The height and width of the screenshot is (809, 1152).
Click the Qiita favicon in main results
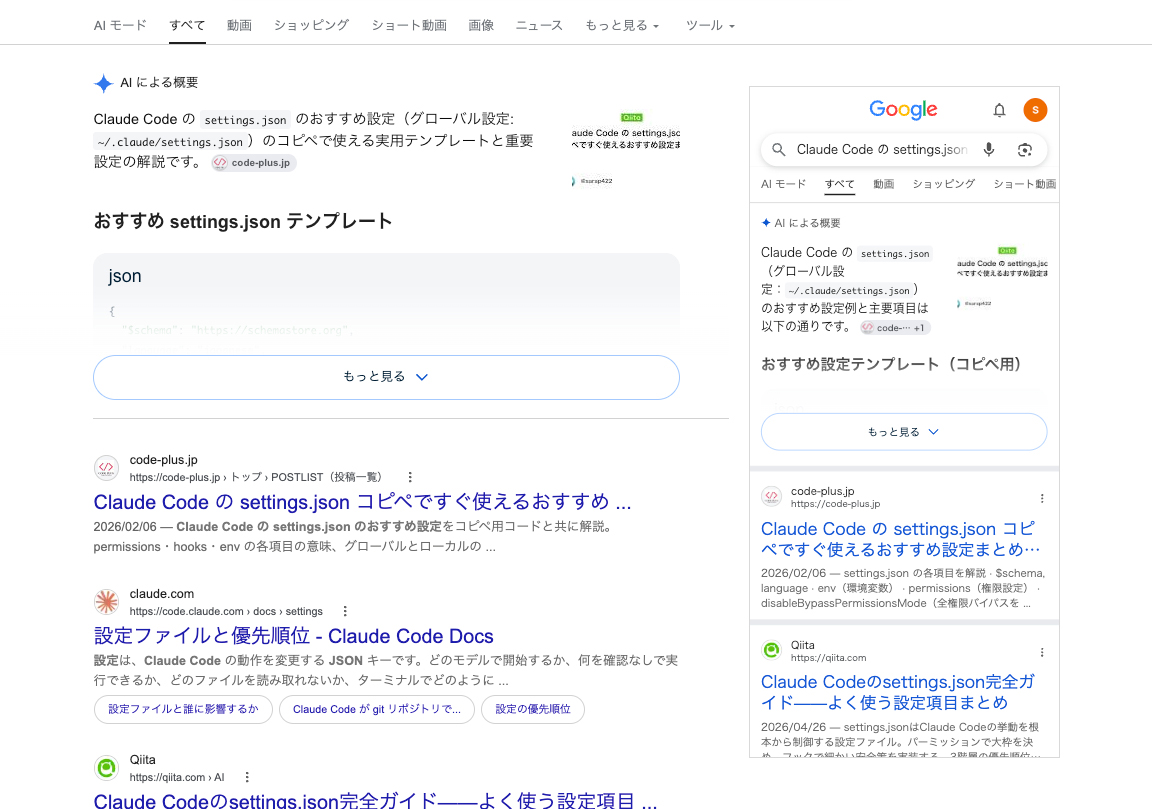coord(107,768)
